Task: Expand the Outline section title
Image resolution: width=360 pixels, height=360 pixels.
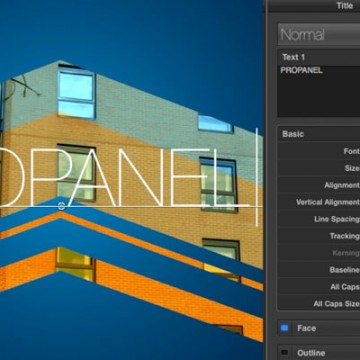Action: coord(311,353)
